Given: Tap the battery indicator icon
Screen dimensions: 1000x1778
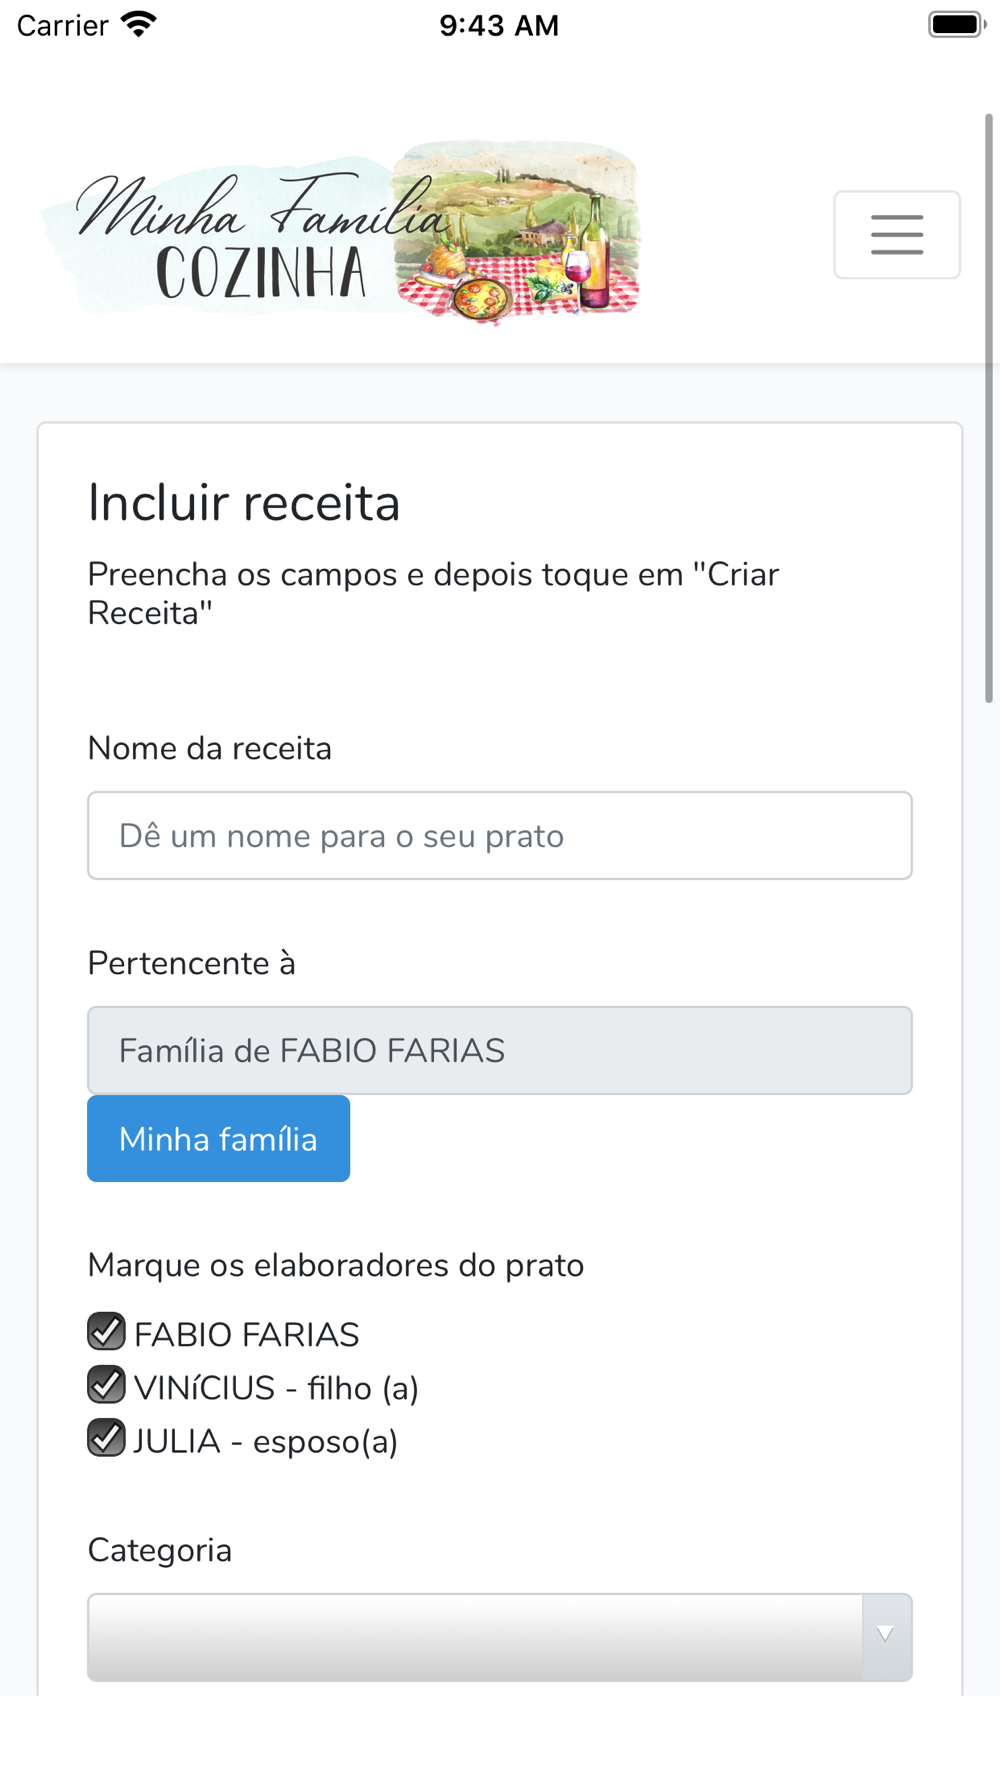Looking at the screenshot, I should pos(956,25).
